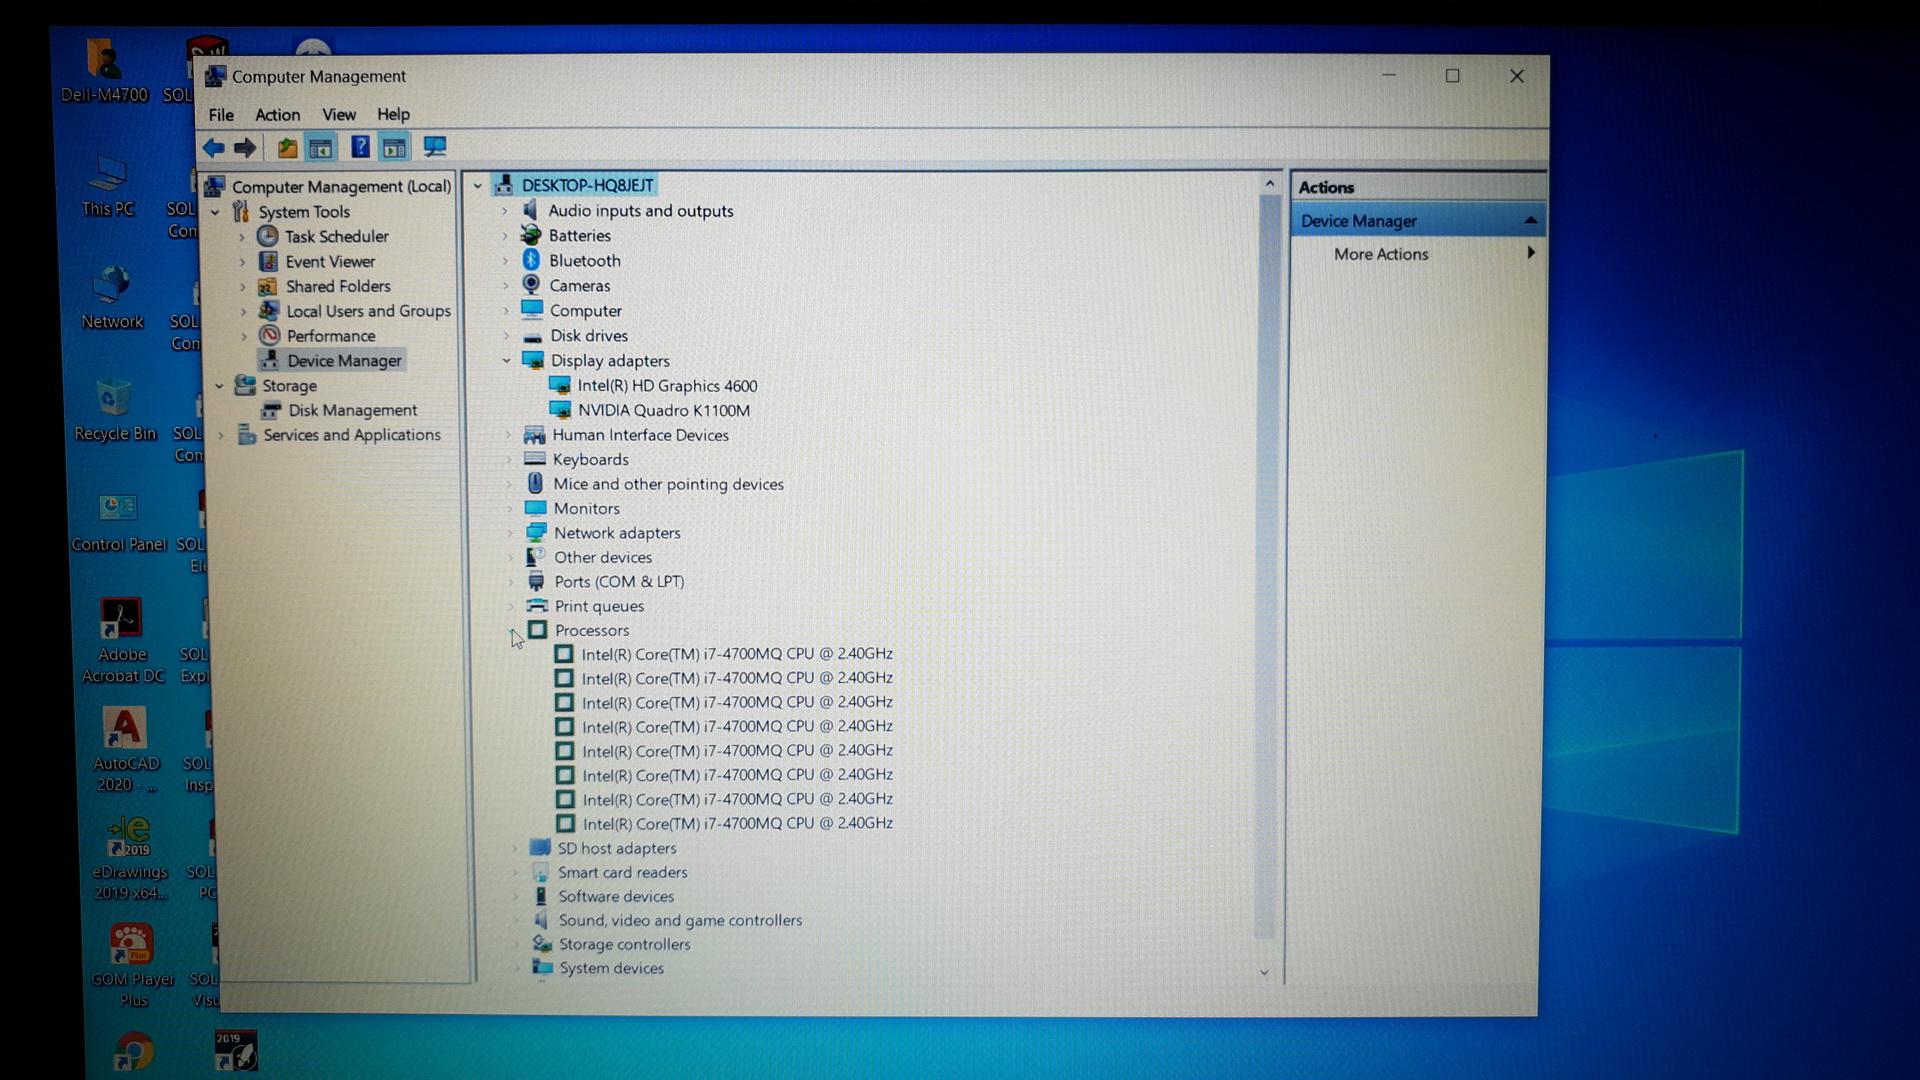Select Event Viewer in System Tools
Screen dimensions: 1920x1080
point(330,262)
